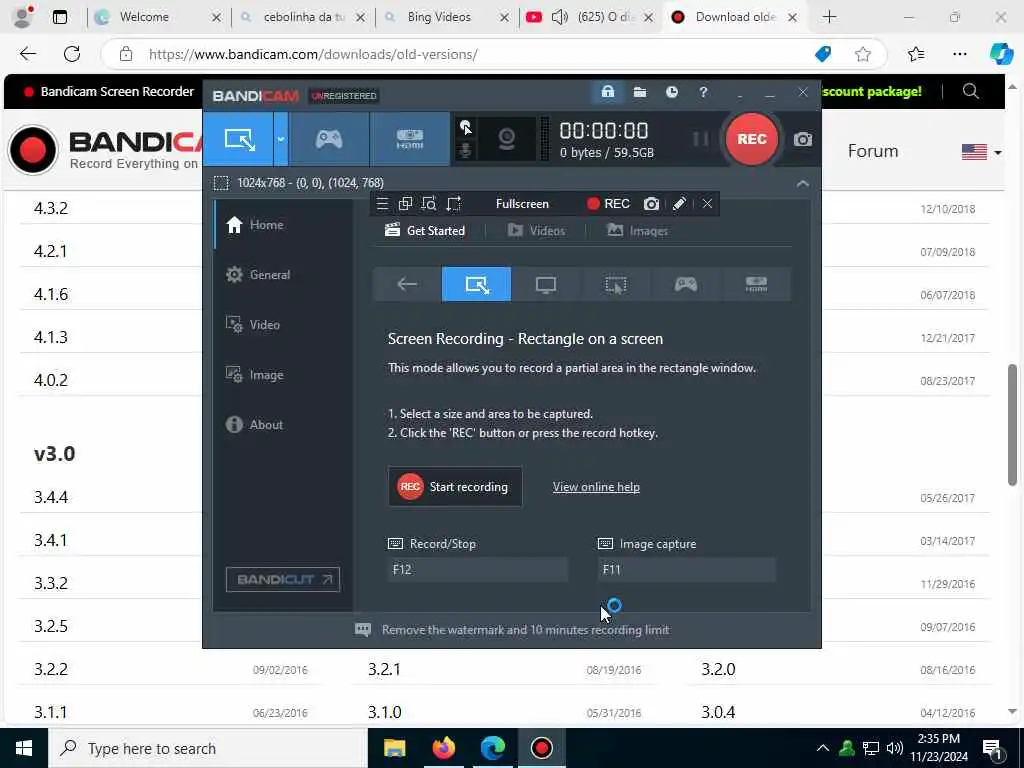Viewport: 1024px width, 768px height.
Task: Click the shopping tag icon in address bar
Action: 824,54
